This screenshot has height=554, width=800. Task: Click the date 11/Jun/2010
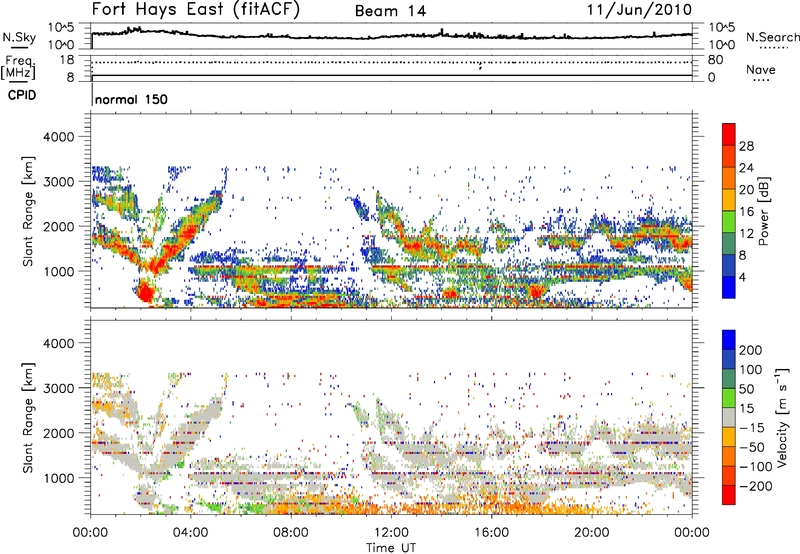coord(639,10)
